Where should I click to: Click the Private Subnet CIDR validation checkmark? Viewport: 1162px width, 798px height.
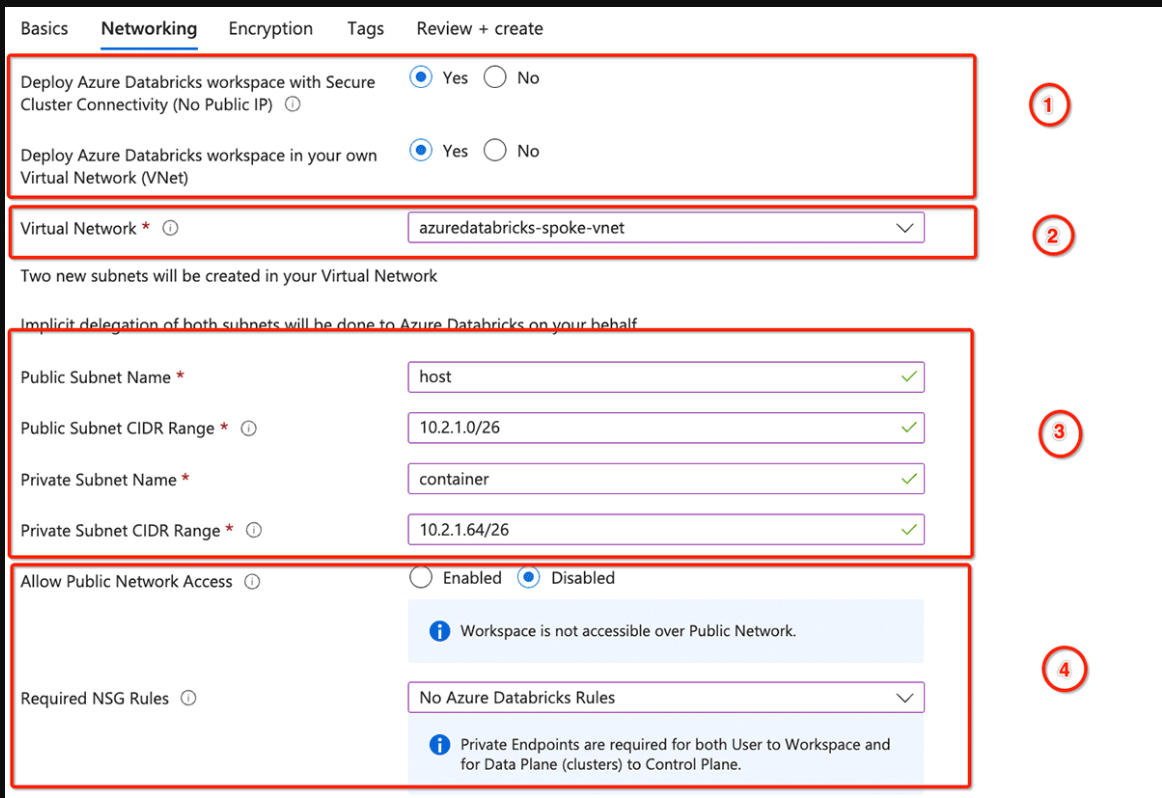click(x=909, y=530)
